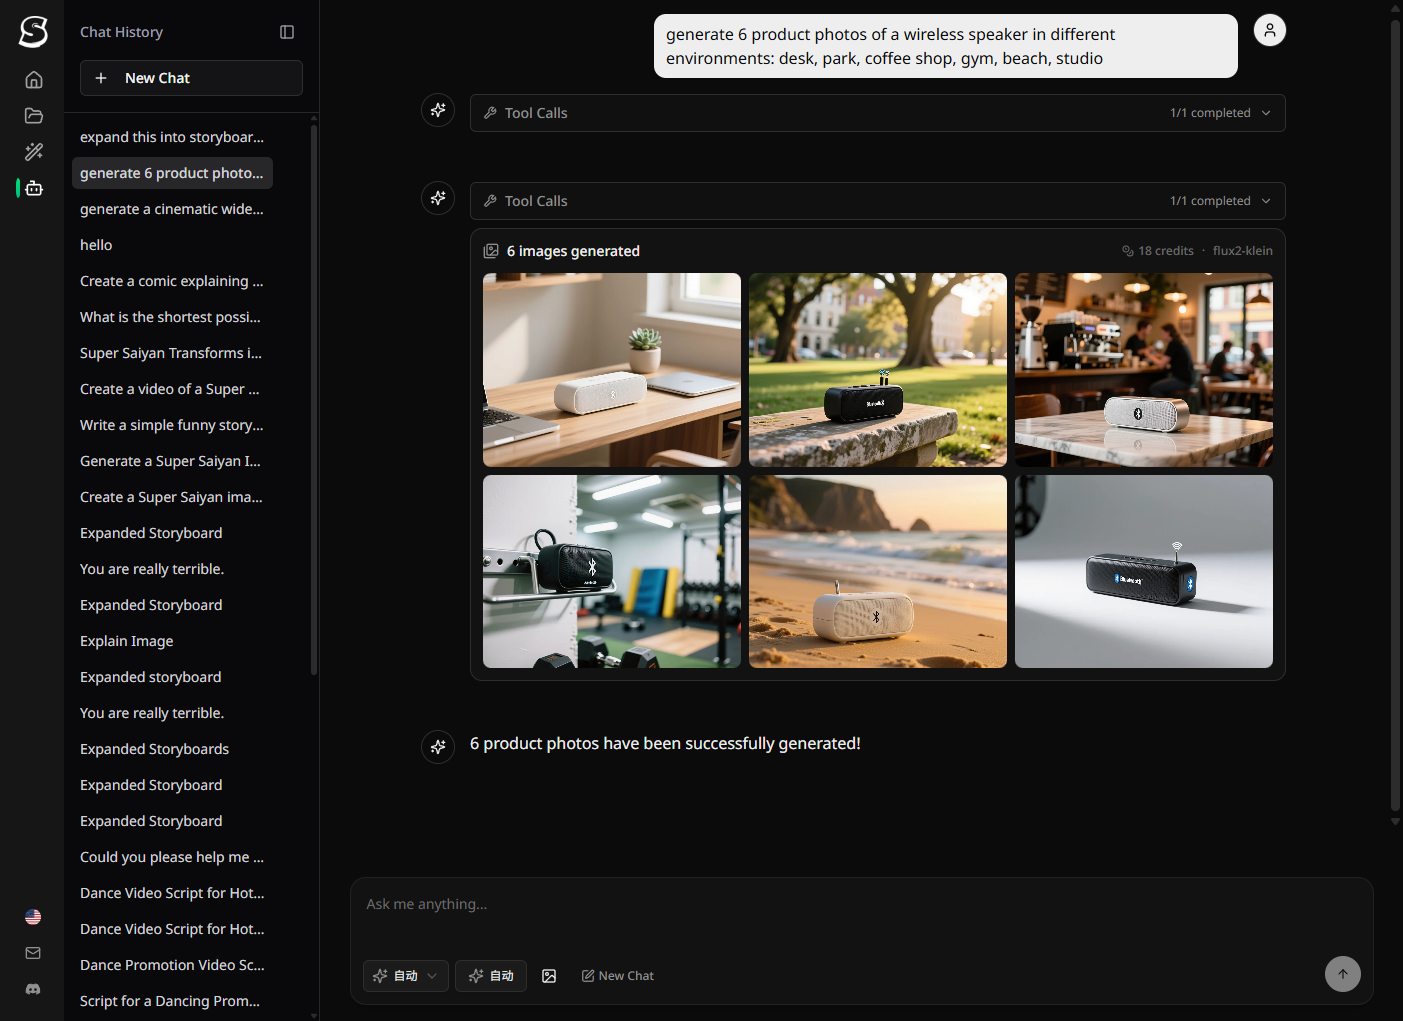Viewport: 1403px width, 1021px height.
Task: Open the mail icon in sidebar
Action: tap(33, 953)
